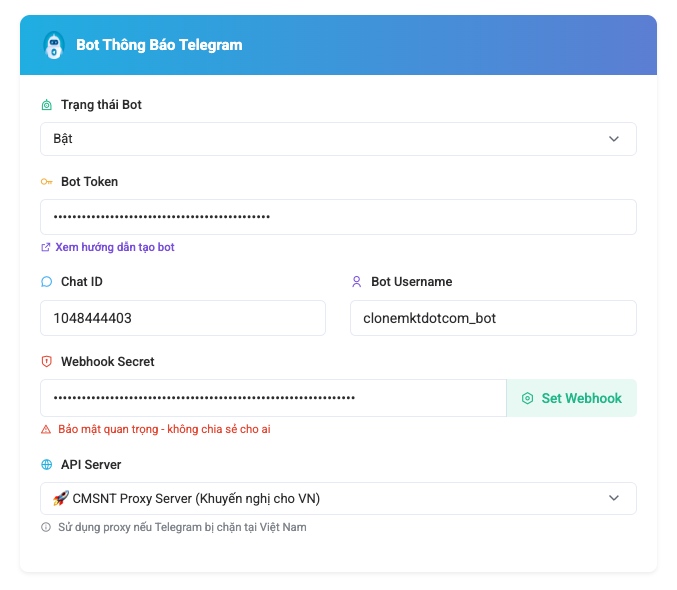
Task: Click the green status icon beside Trạng thái Bot
Action: click(x=47, y=105)
